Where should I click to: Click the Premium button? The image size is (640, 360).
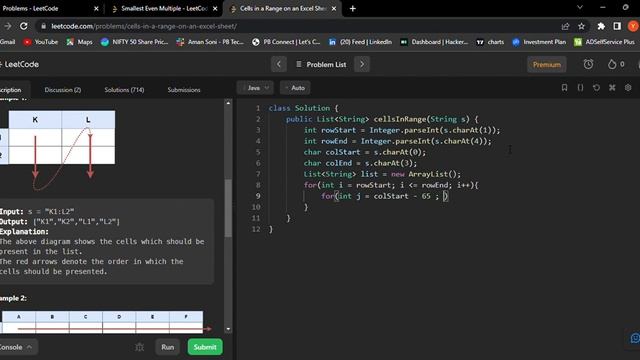(x=547, y=64)
